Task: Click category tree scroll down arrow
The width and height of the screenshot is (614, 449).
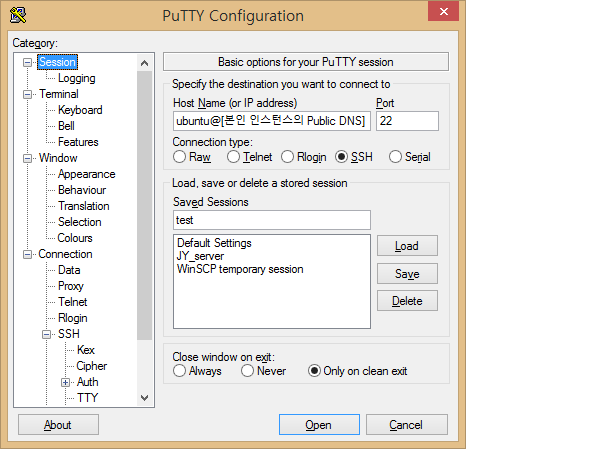Action: click(144, 398)
